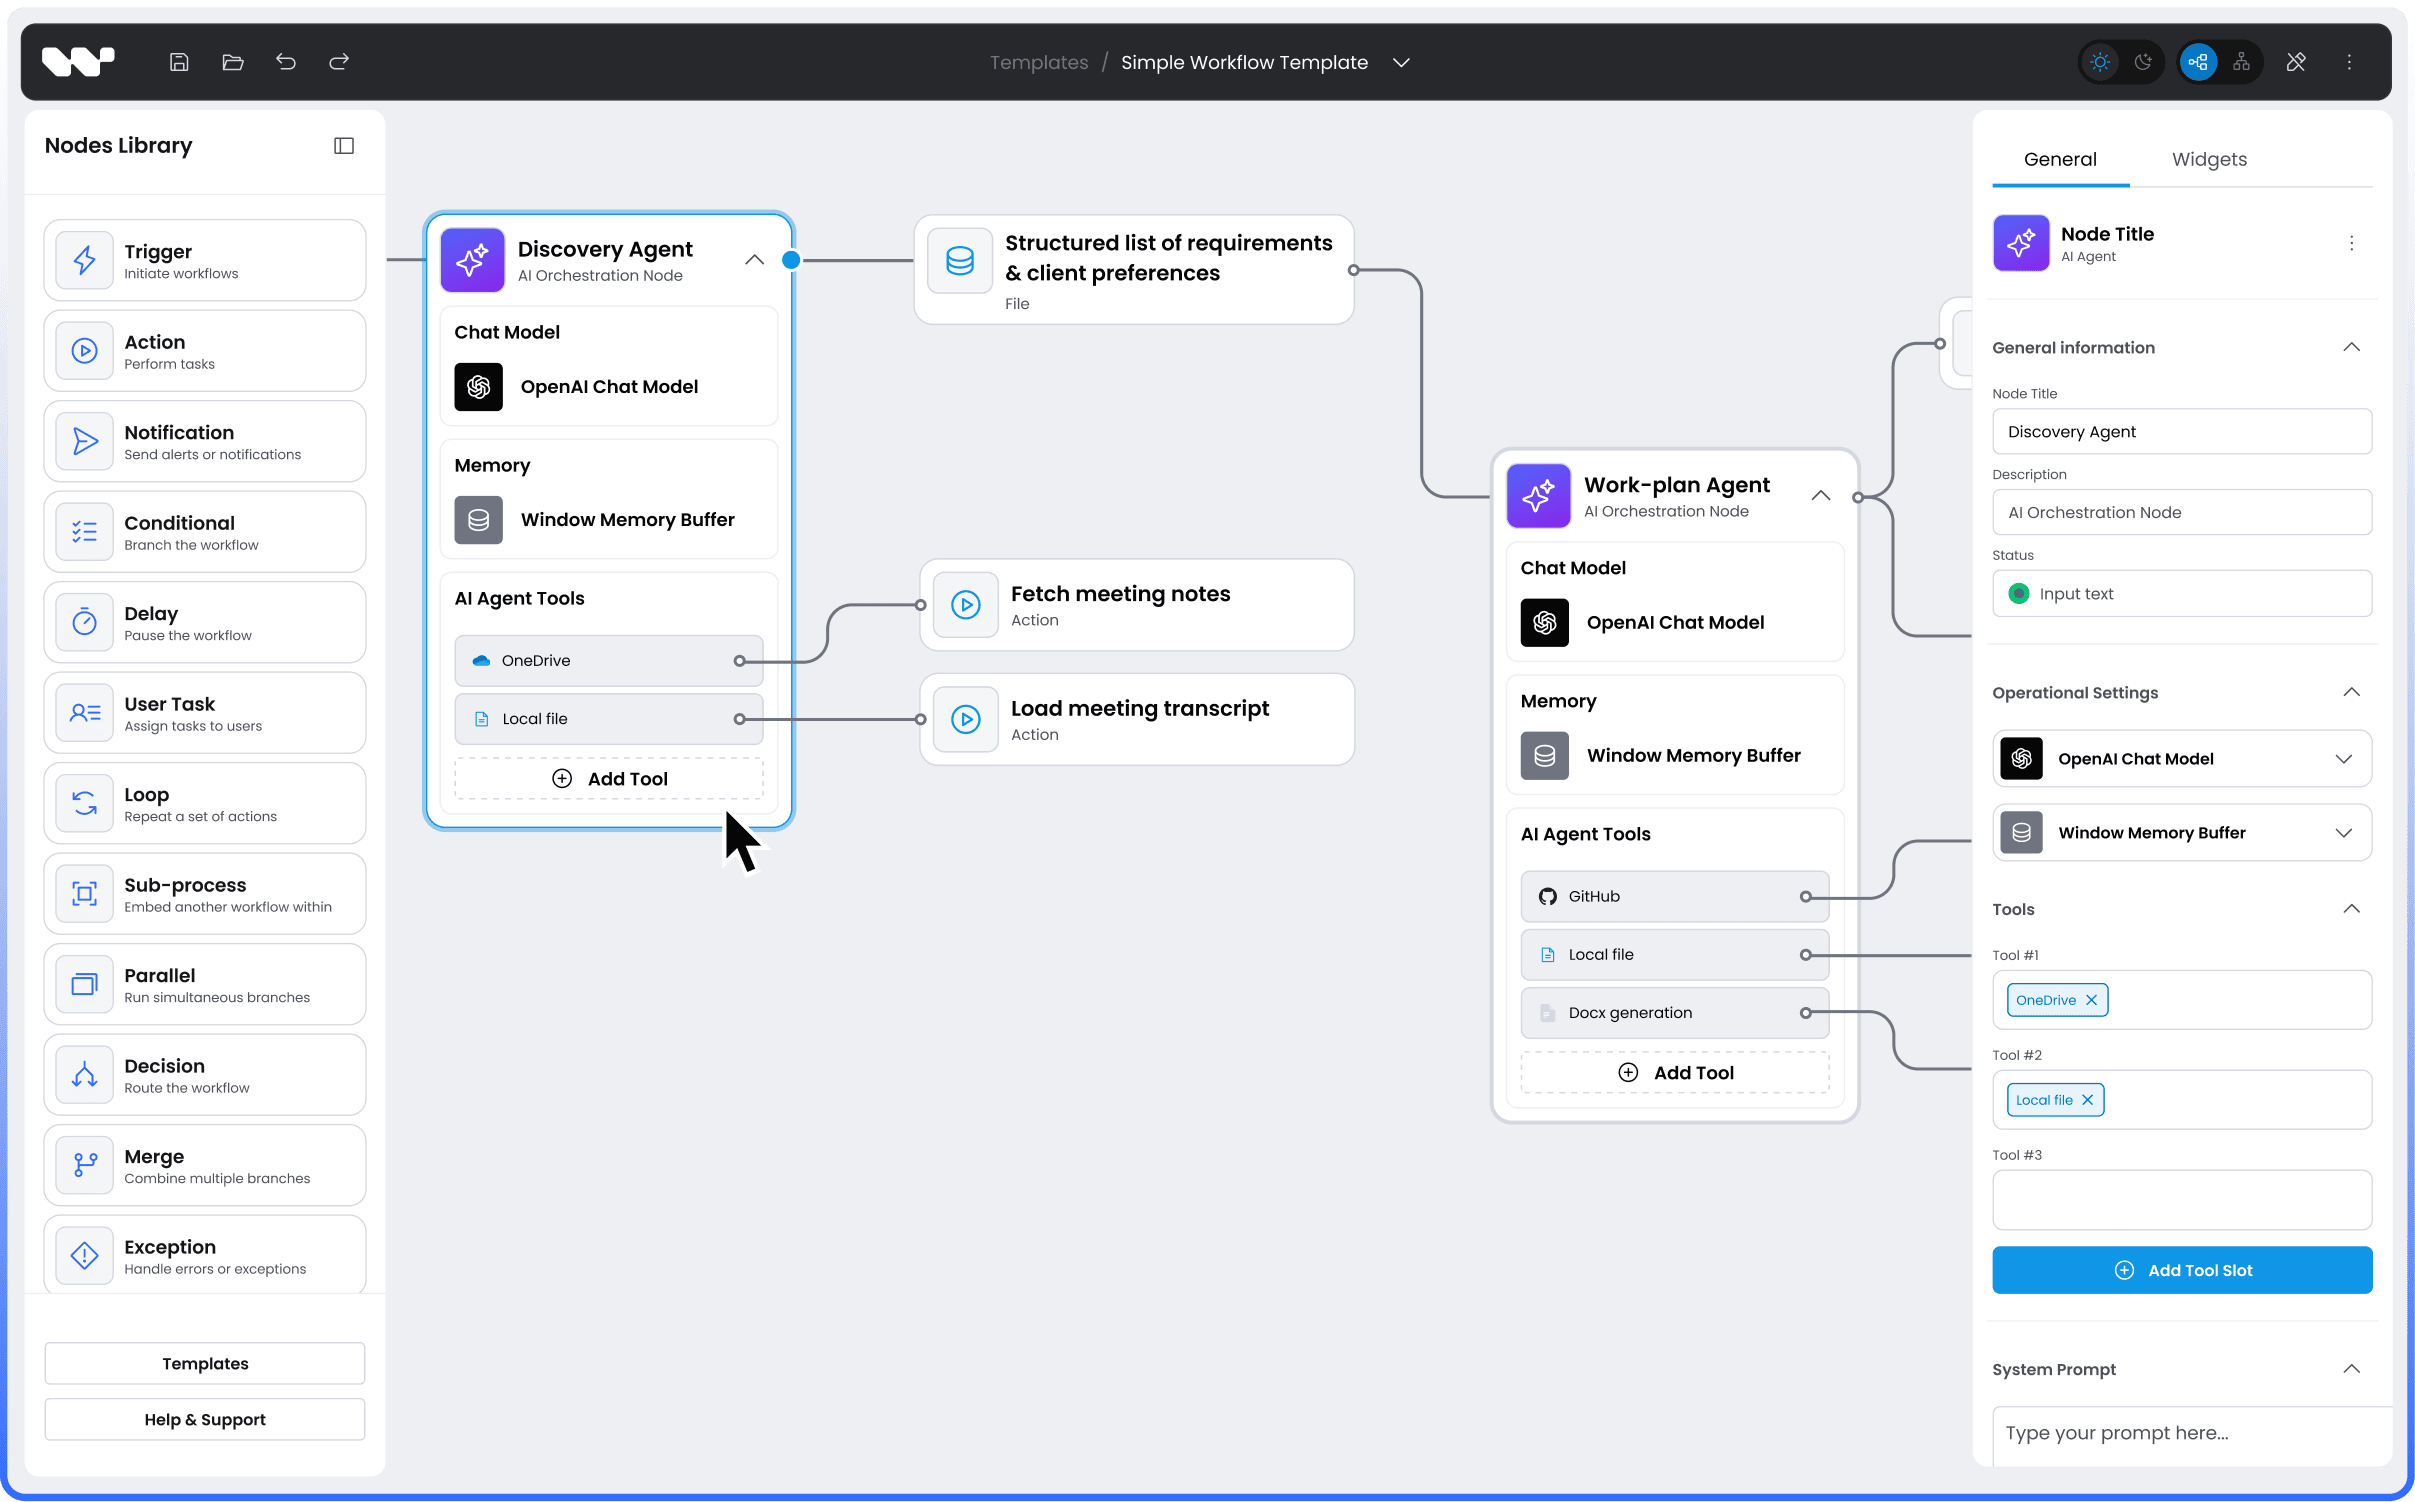
Task: Collapse the Discovery Agent node card
Action: tap(754, 259)
